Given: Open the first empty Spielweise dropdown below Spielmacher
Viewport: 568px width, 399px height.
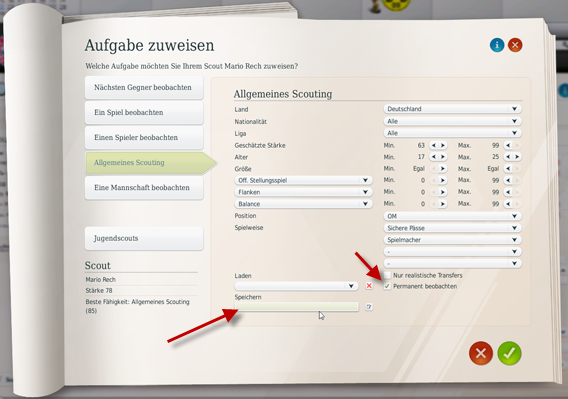Looking at the screenshot, I should 452,252.
